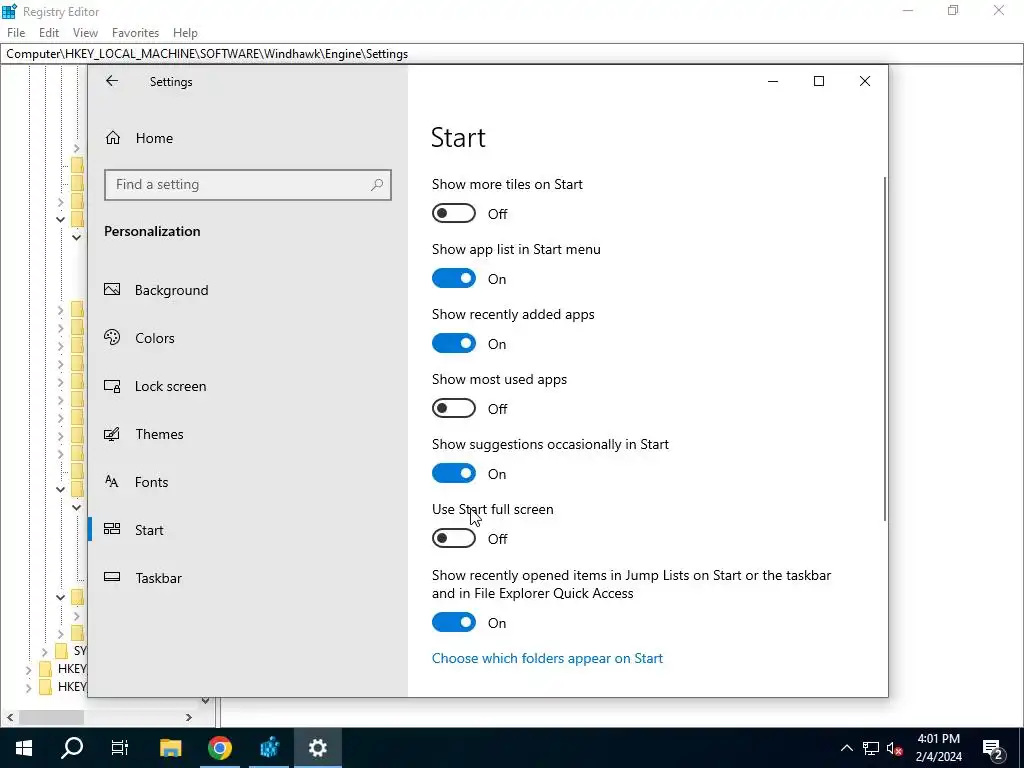Screen dimensions: 1024x768
Task: Select the Start tiles icon in sidebar
Action: pyautogui.click(x=112, y=530)
